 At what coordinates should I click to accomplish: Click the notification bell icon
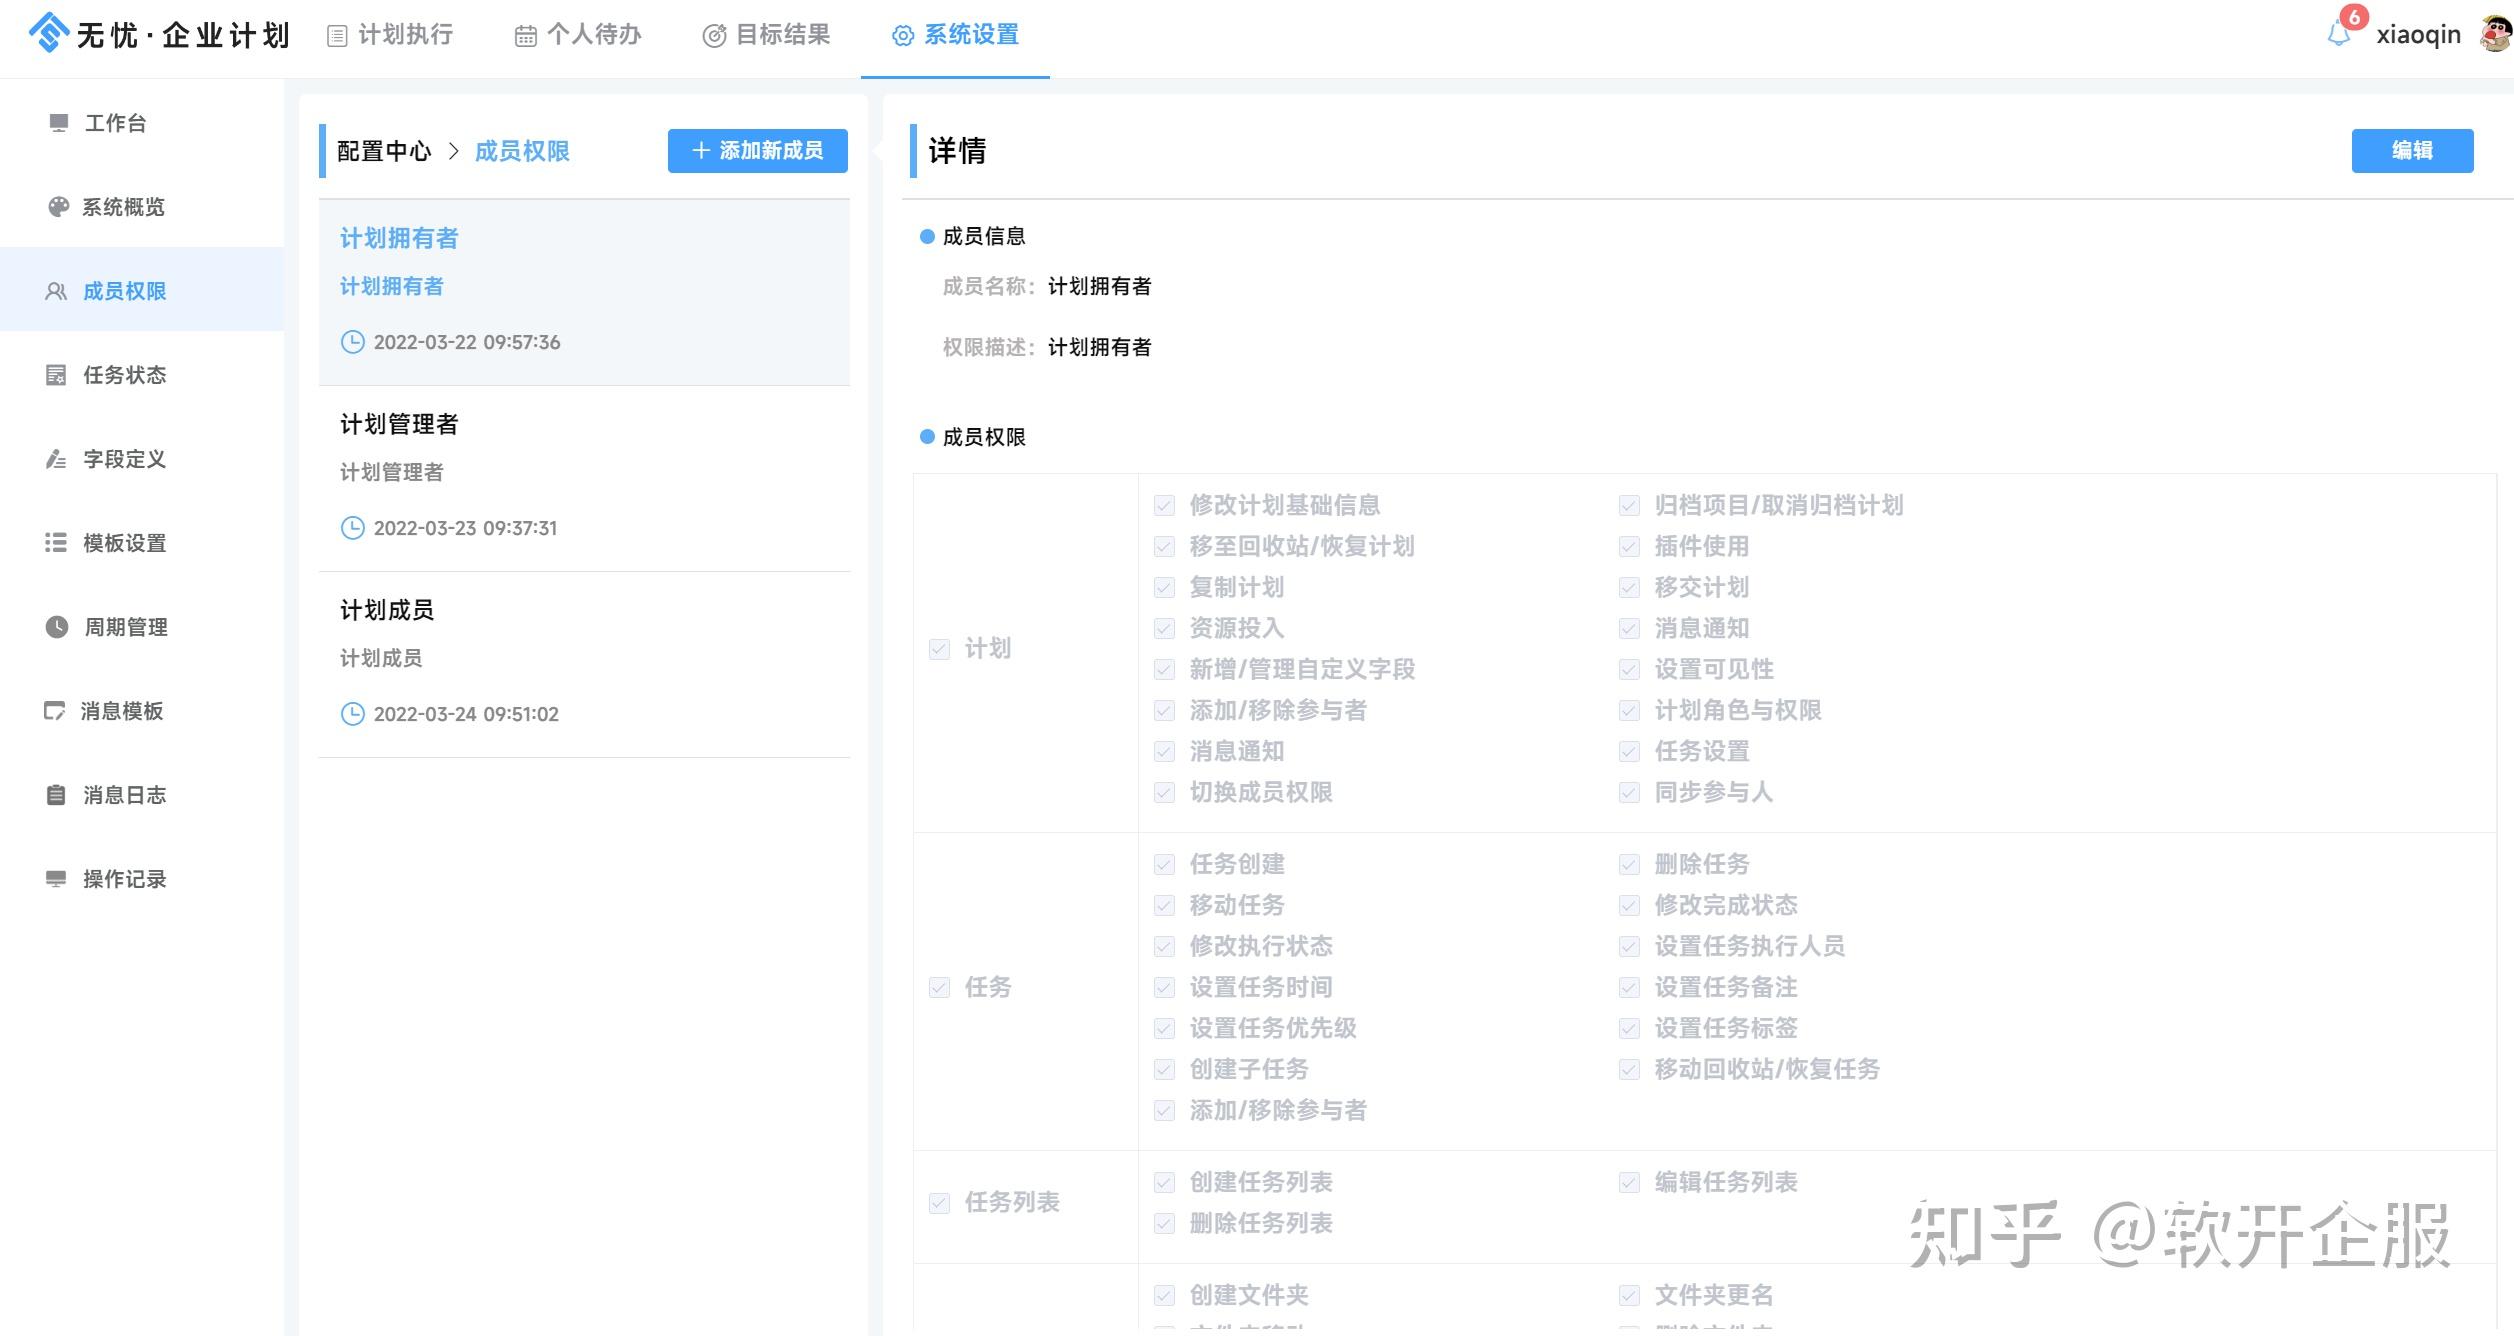tap(2338, 35)
